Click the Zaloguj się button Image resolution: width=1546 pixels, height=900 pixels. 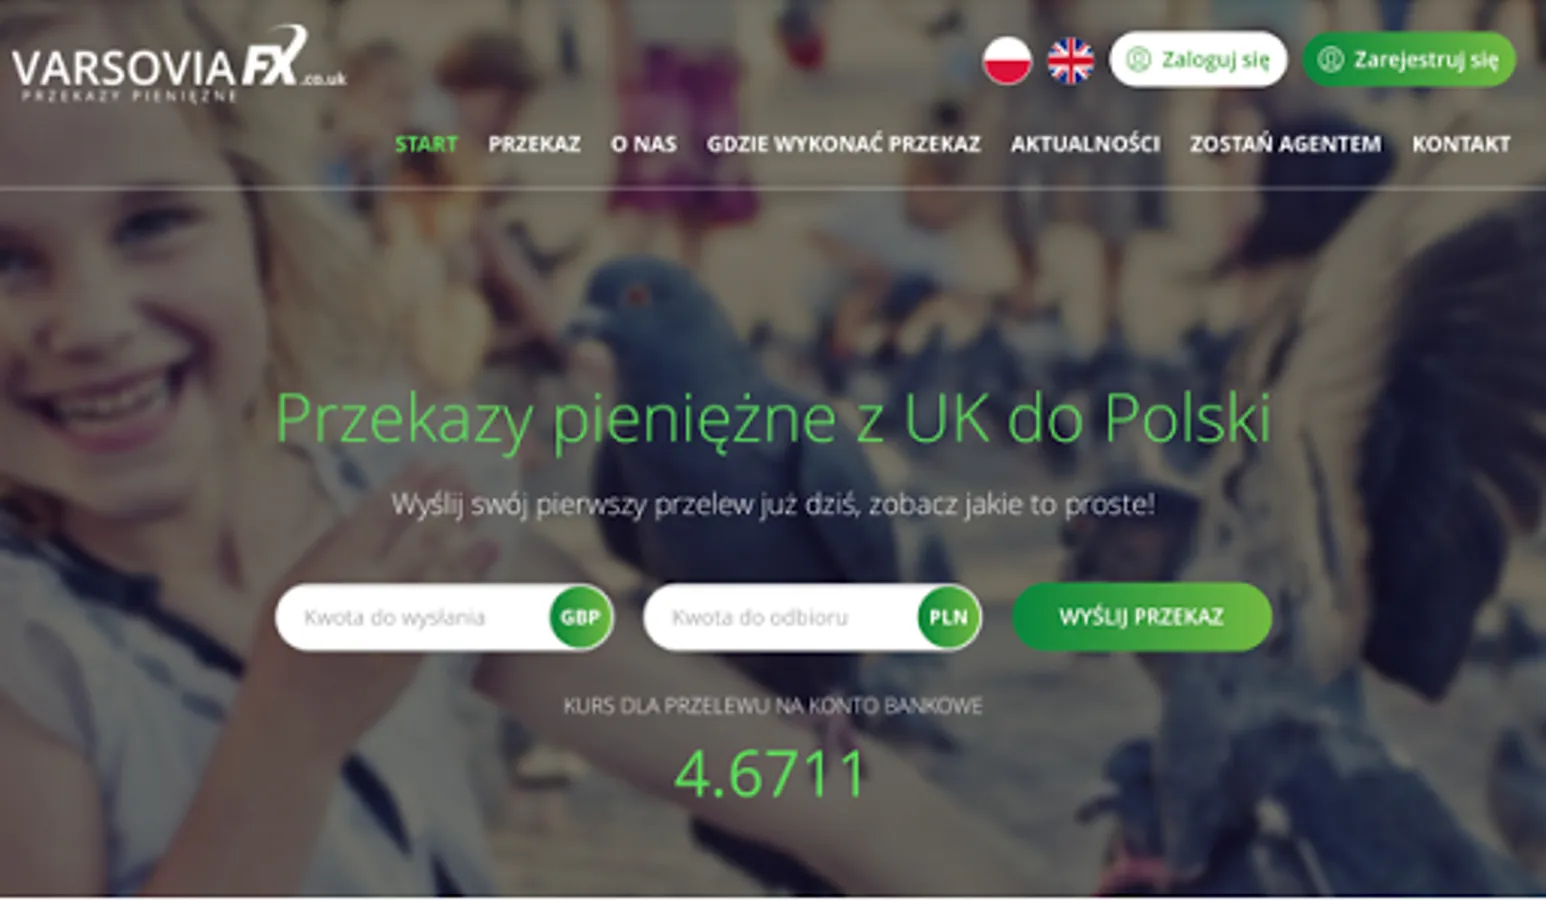pyautogui.click(x=1198, y=60)
